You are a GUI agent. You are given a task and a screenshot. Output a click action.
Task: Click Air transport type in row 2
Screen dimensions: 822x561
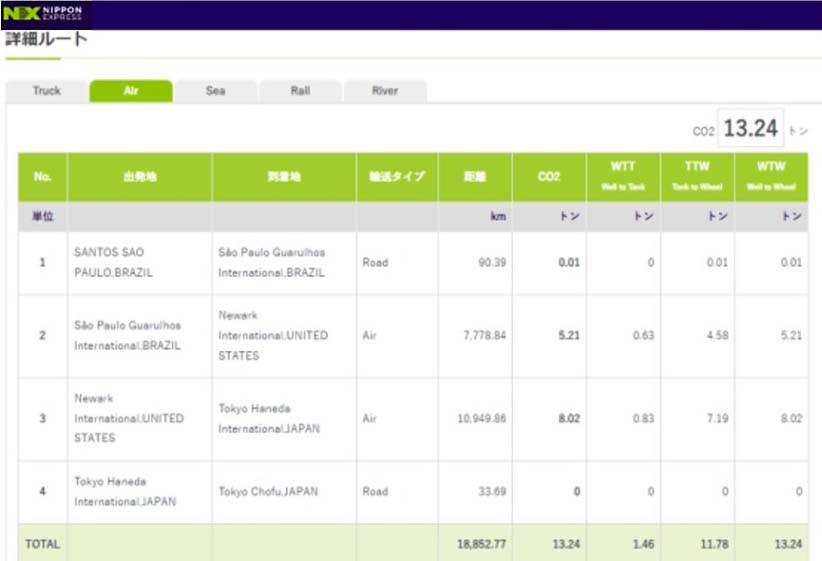370,336
